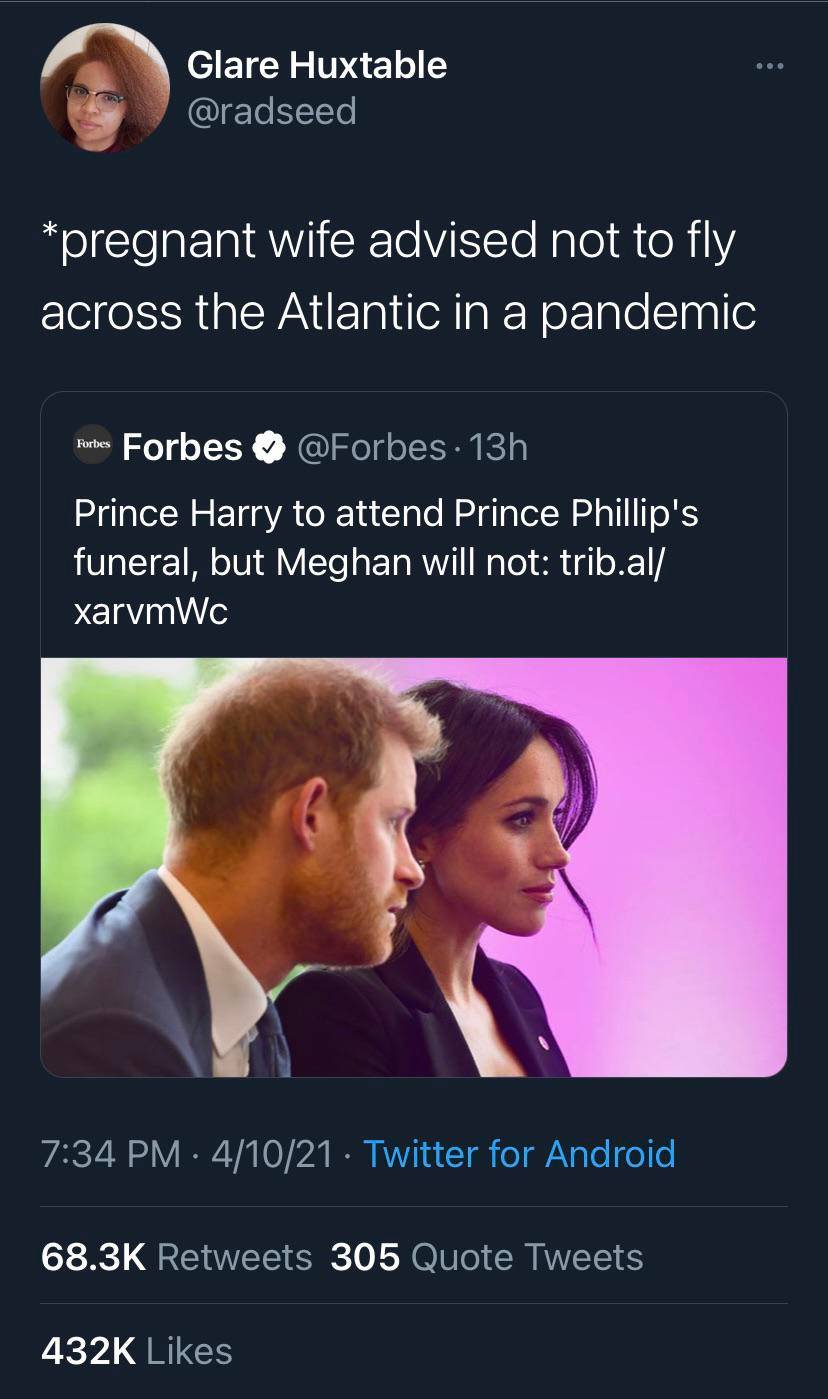View the 68.3K Retweets list
Image resolution: width=828 pixels, height=1399 pixels.
click(176, 1256)
